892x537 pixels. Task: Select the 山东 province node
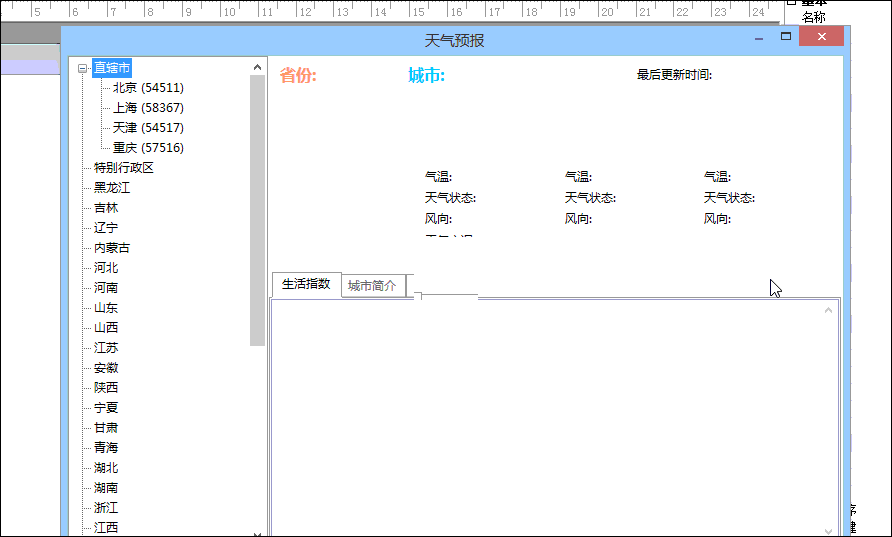tap(106, 308)
